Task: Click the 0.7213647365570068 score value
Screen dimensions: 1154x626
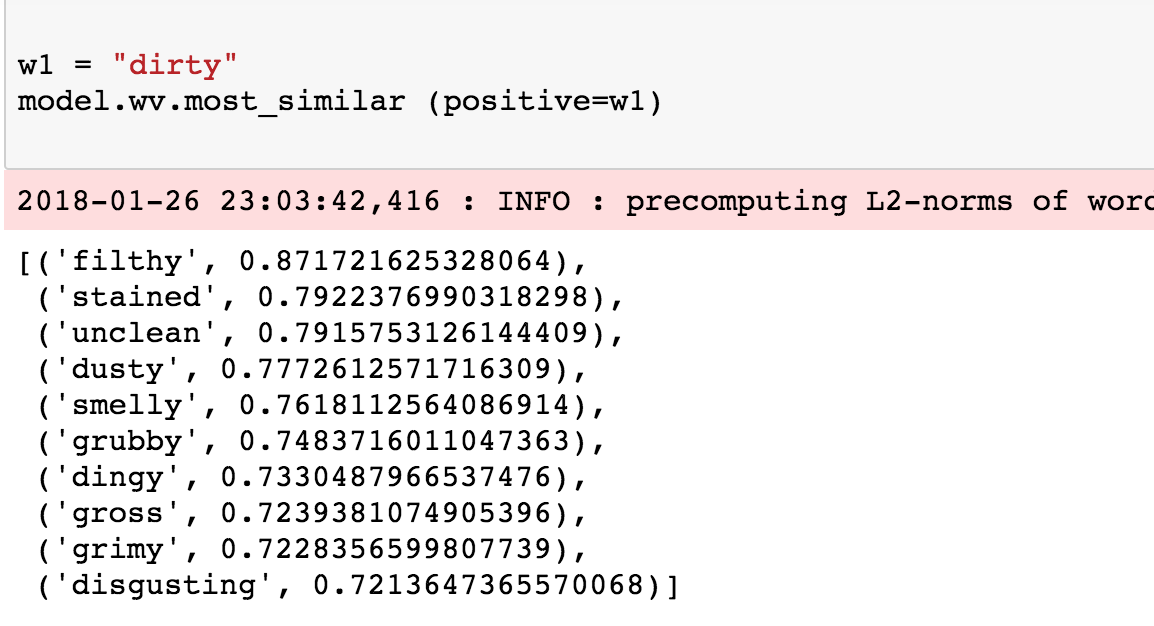Action: [478, 586]
